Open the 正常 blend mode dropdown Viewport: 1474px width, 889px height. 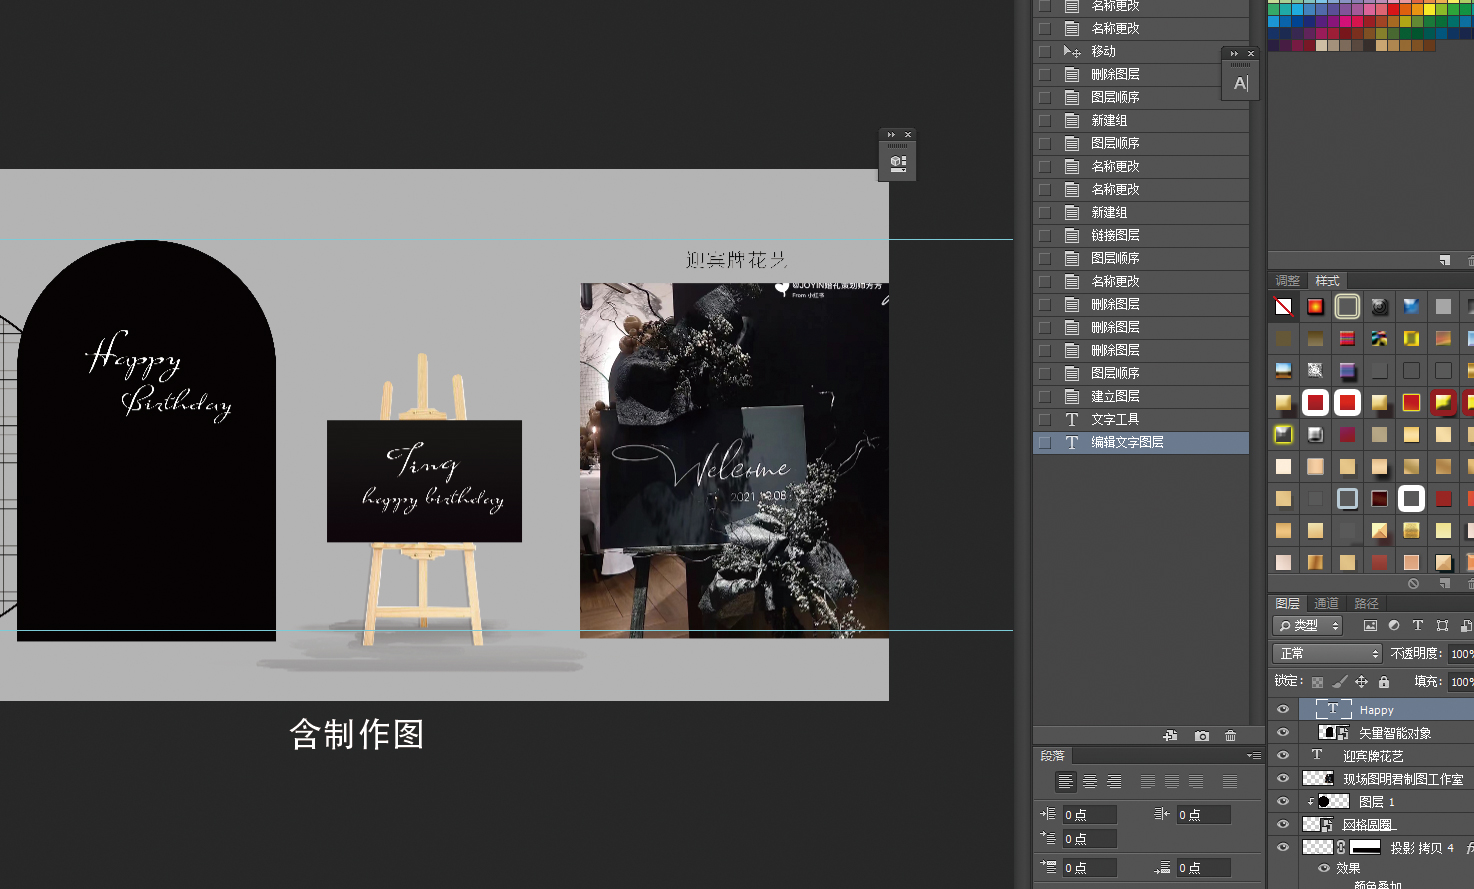click(x=1328, y=653)
